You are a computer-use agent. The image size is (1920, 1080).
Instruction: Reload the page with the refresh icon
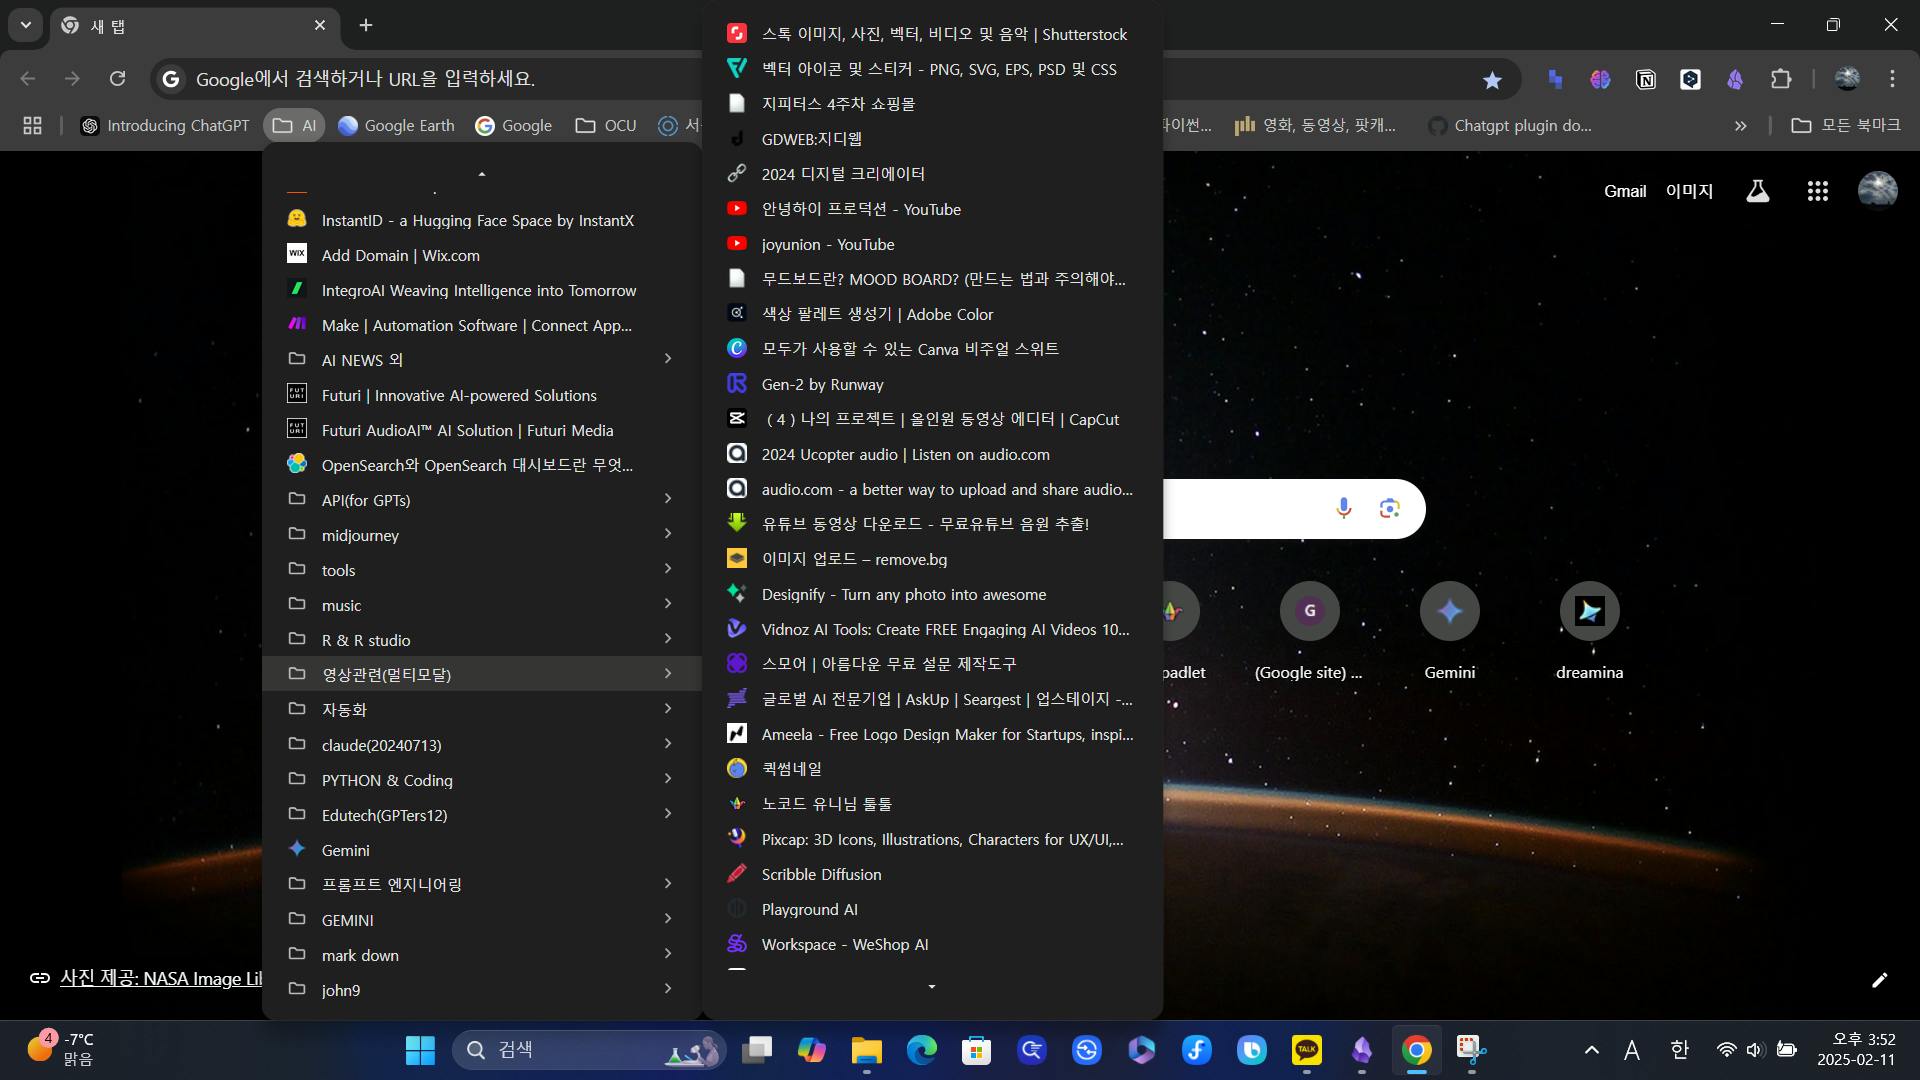117,79
